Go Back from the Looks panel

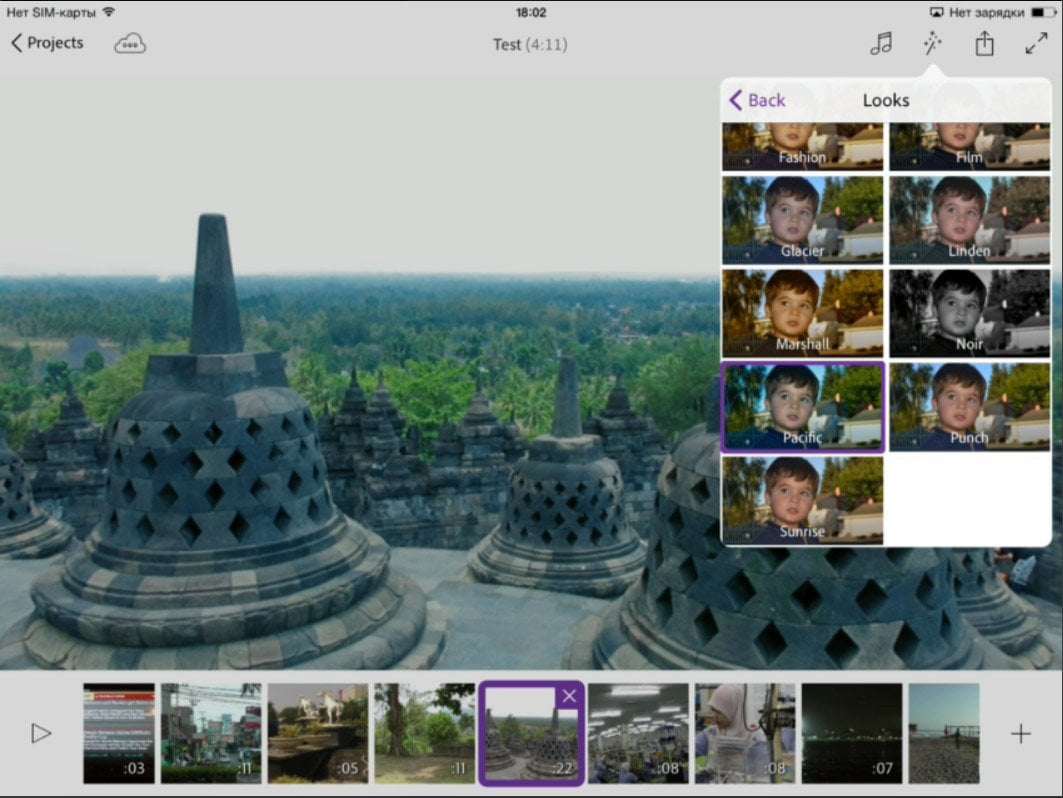[x=757, y=100]
